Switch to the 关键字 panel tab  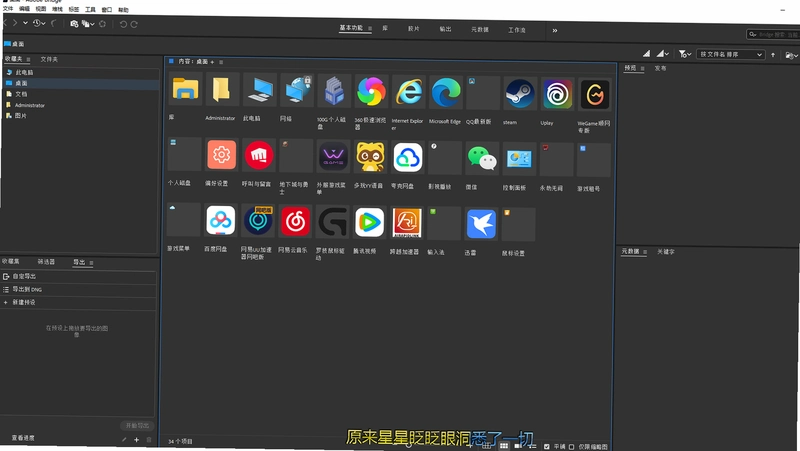pyautogui.click(x=665, y=252)
